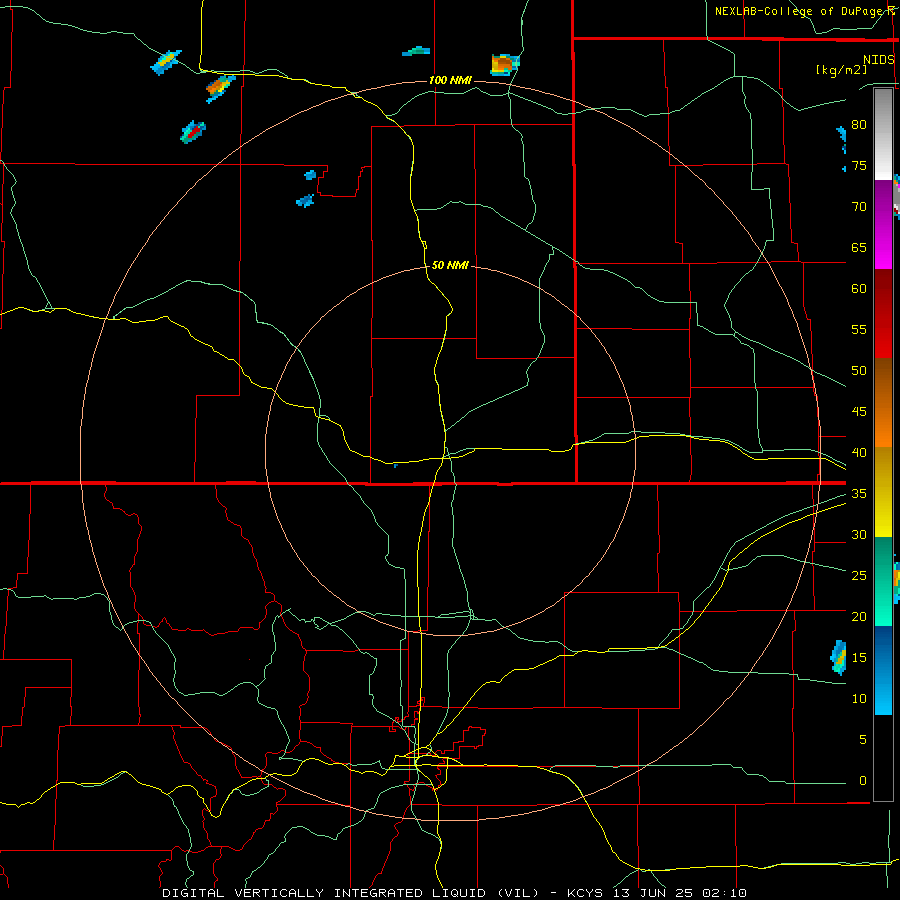Click the "50 NMI" range ring label

click(x=450, y=265)
